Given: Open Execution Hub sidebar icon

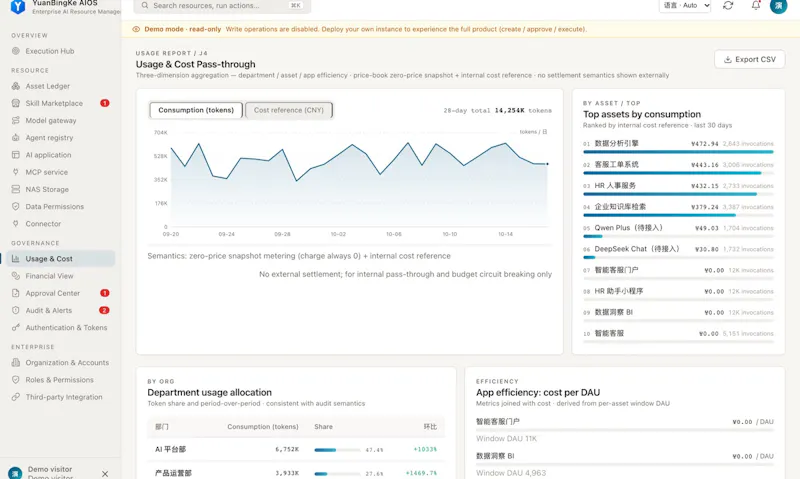Looking at the screenshot, I should click(16, 51).
